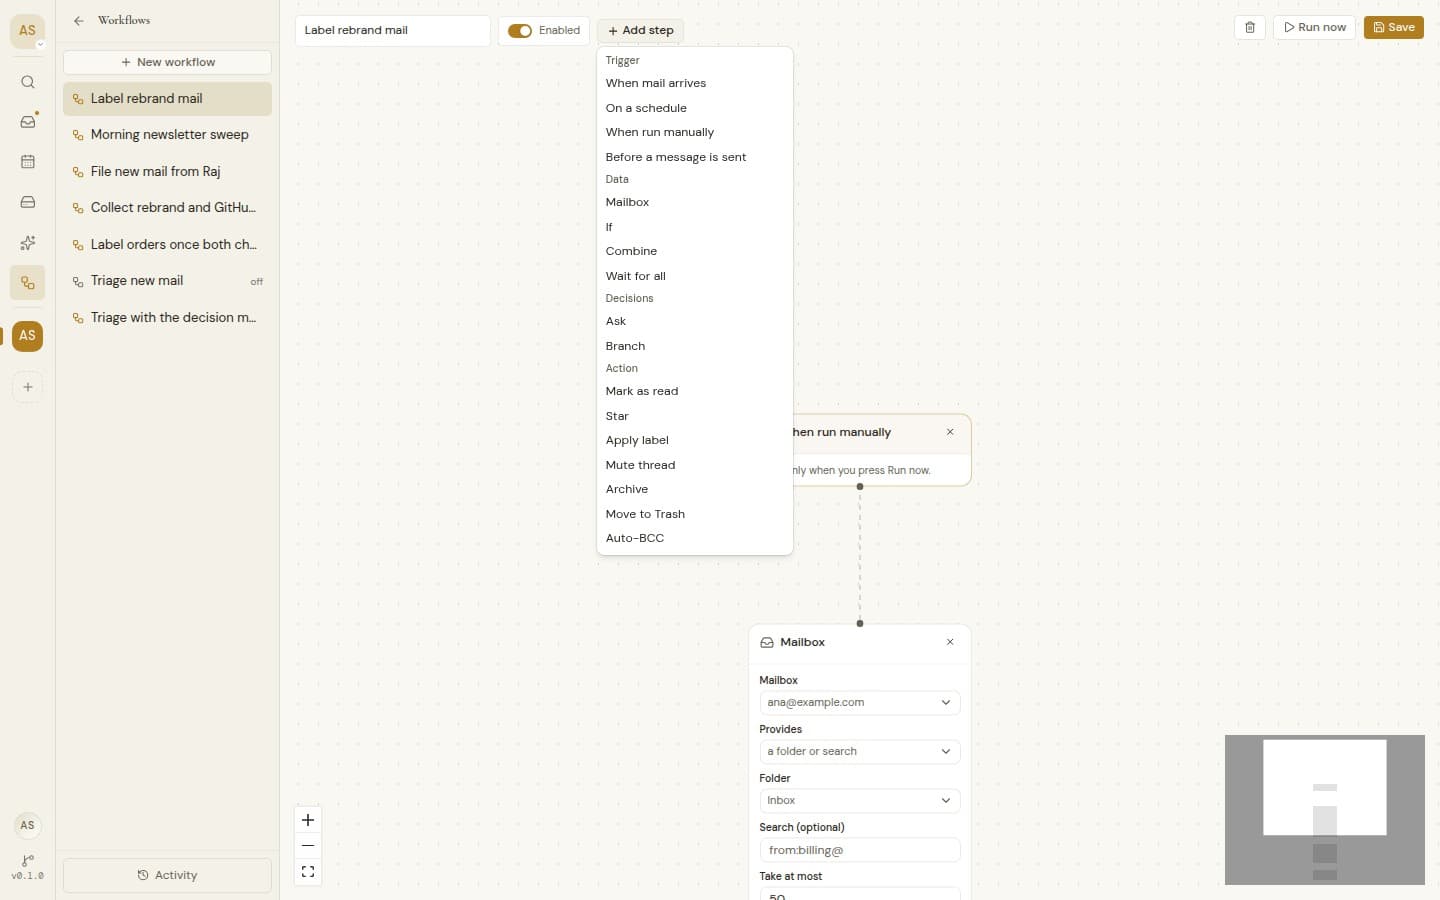Open the Morning newsletter sweep workflow
Screen dimensions: 1440x900
(167, 135)
